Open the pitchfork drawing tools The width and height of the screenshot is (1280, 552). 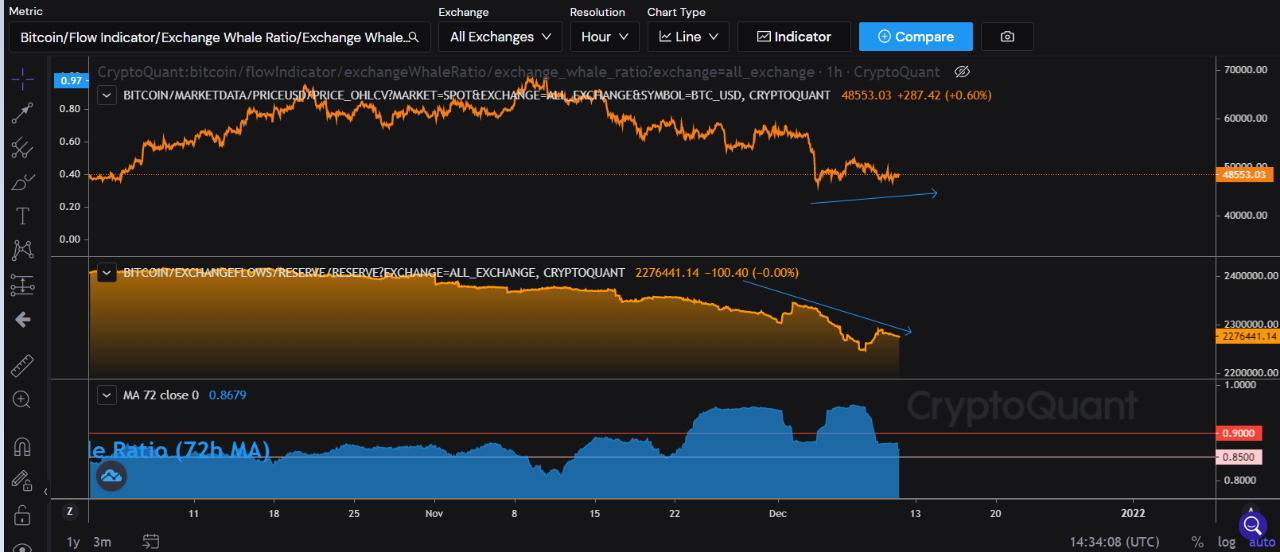point(22,148)
